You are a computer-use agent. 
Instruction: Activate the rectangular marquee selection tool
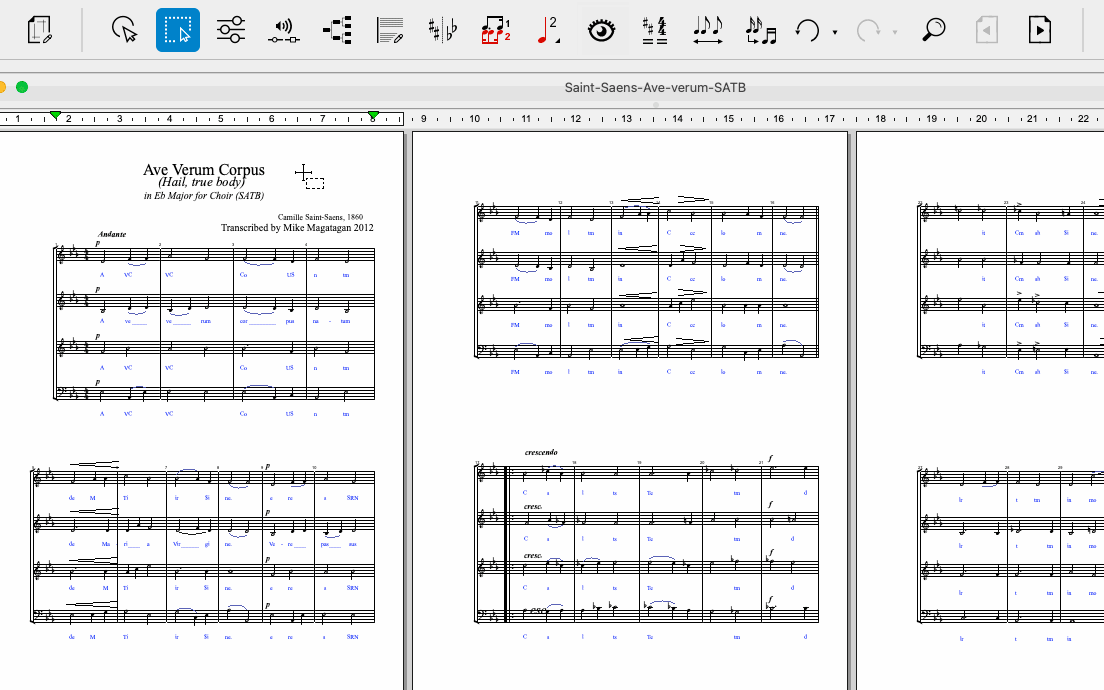[x=177, y=30]
